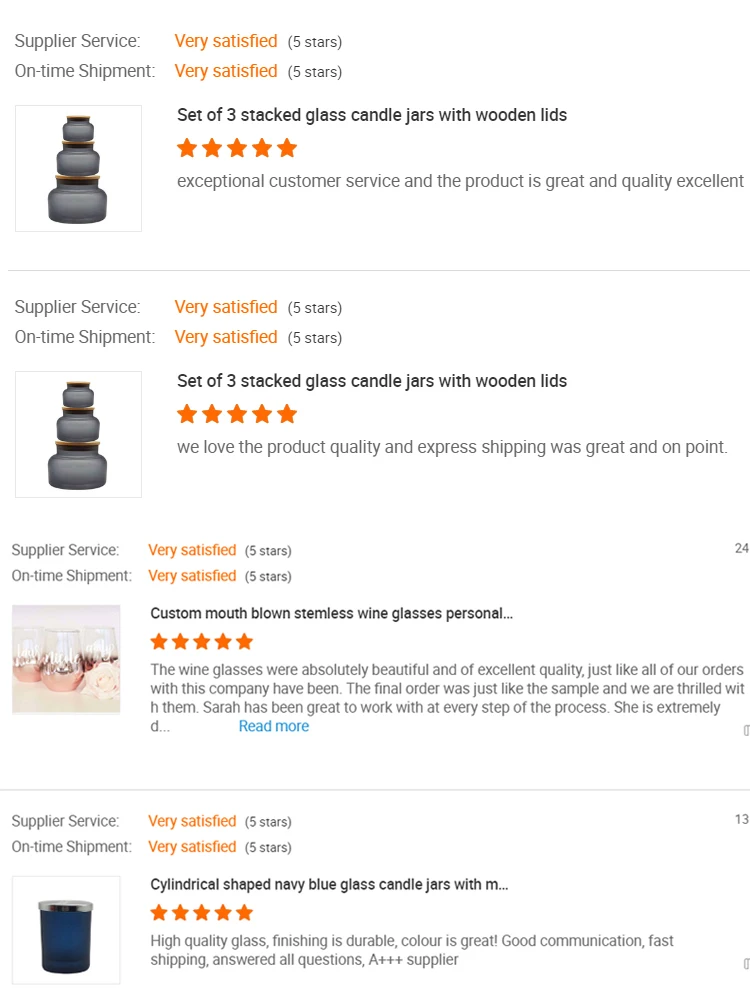This screenshot has width=750, height=1000.
Task: Open the rose gold wine glasses thumbnail
Action: click(66, 659)
